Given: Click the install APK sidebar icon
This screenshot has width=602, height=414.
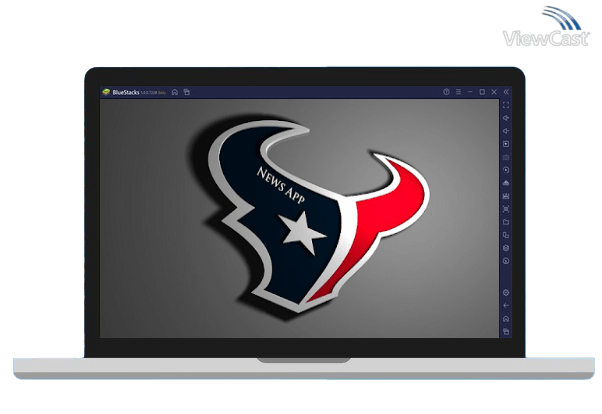Looking at the screenshot, I should tap(506, 183).
